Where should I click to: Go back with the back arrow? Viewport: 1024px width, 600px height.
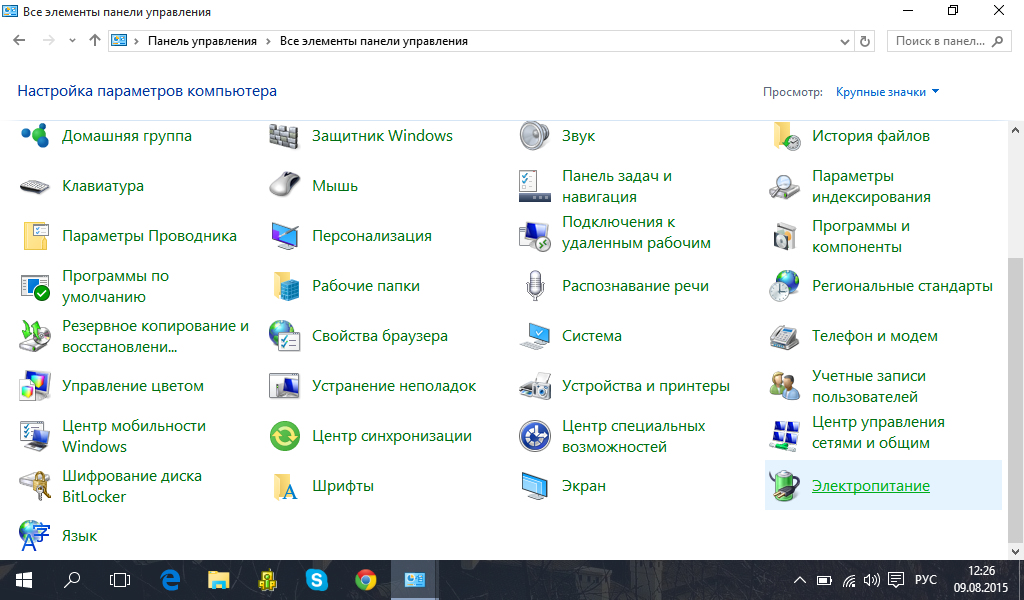tap(20, 40)
